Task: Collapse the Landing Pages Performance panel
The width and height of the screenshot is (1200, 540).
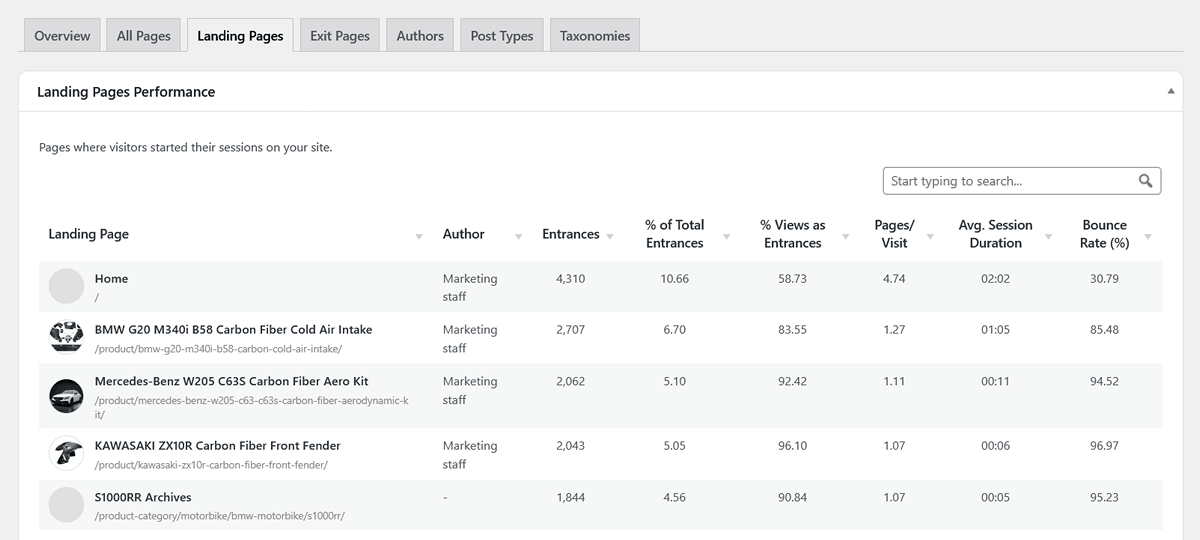Action: pos(1170,91)
